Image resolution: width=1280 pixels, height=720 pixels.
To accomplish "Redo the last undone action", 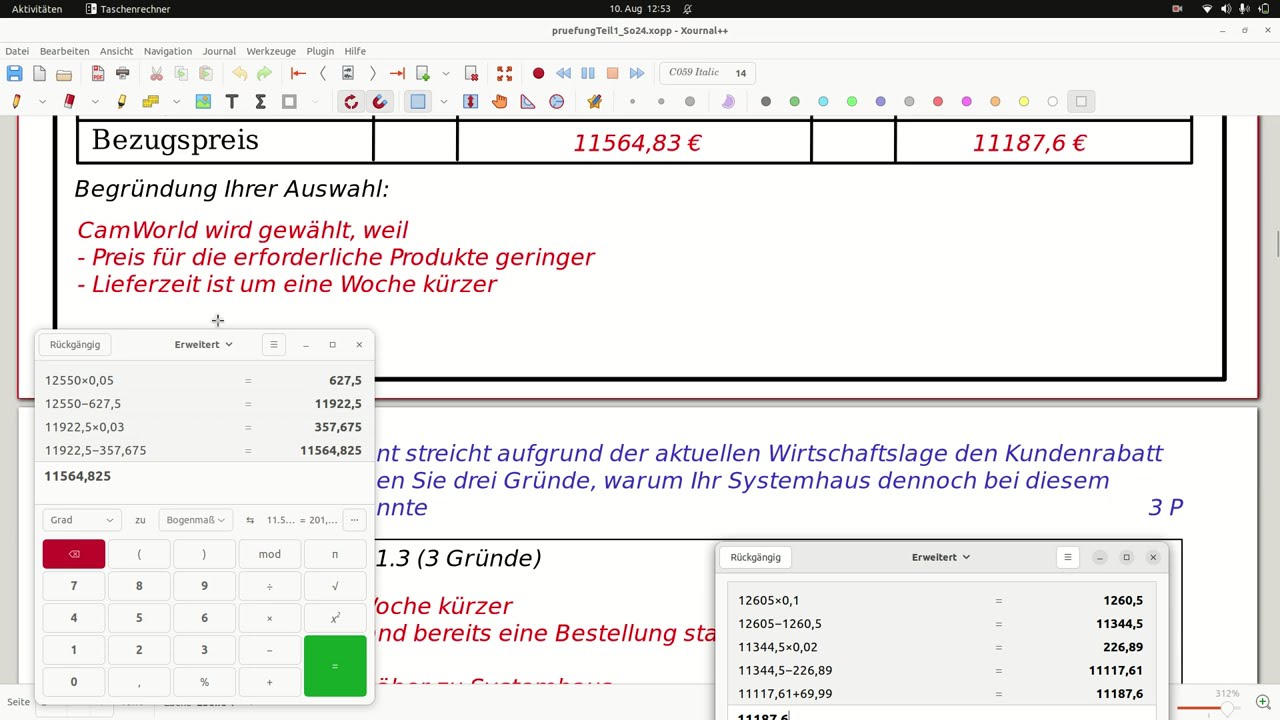I will pos(264,73).
